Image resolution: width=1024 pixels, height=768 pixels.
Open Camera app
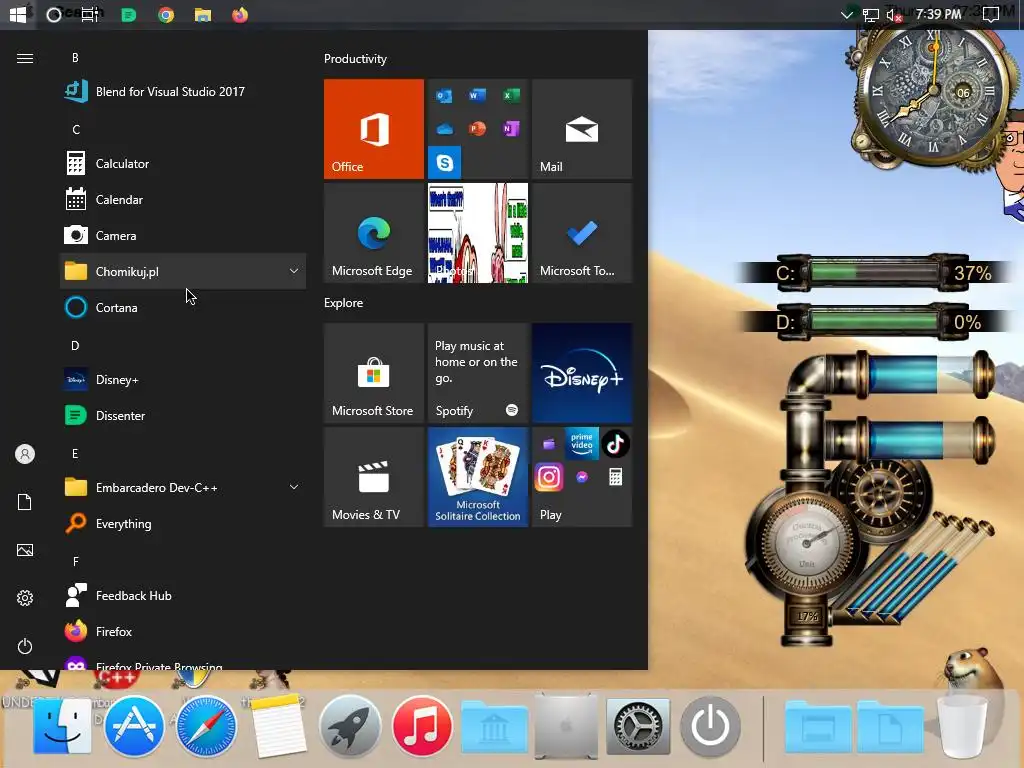click(x=183, y=235)
